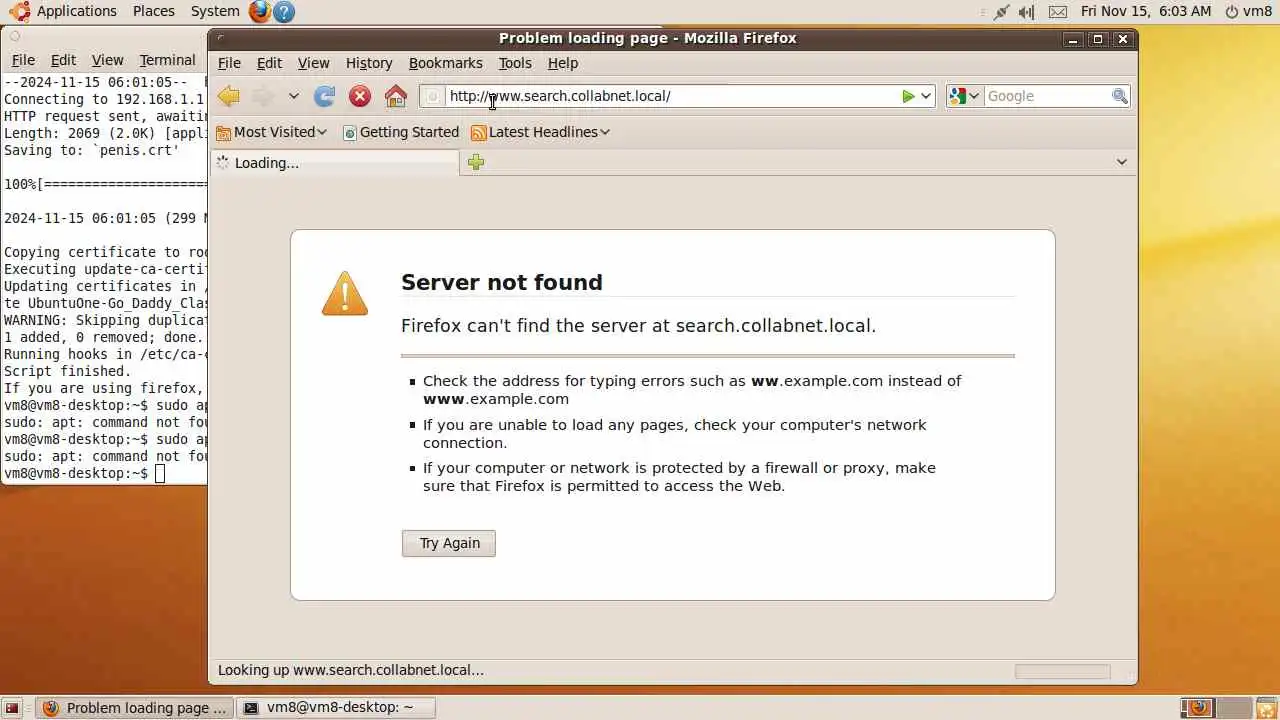1280x720 pixels.
Task: Click status text Looking up www.search.collabnet.local
Action: coord(351,670)
